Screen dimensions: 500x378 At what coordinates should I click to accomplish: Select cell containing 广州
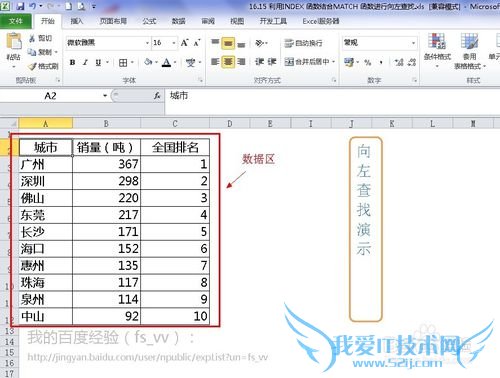tap(46, 164)
